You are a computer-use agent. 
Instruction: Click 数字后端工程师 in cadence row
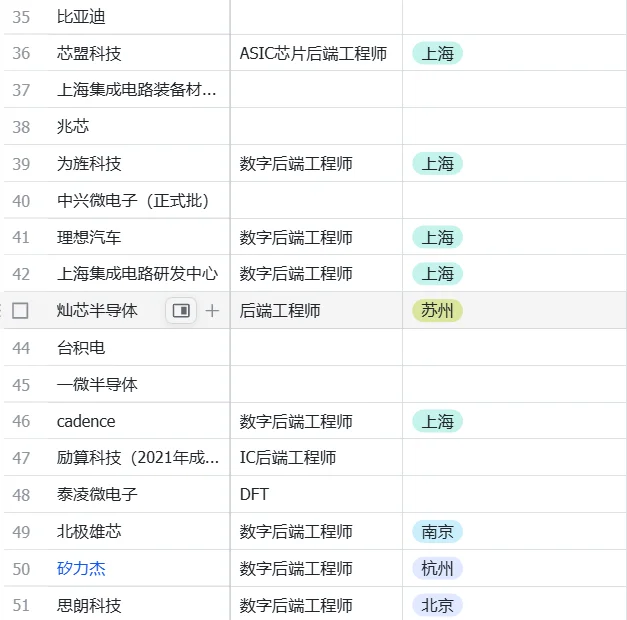(x=296, y=421)
